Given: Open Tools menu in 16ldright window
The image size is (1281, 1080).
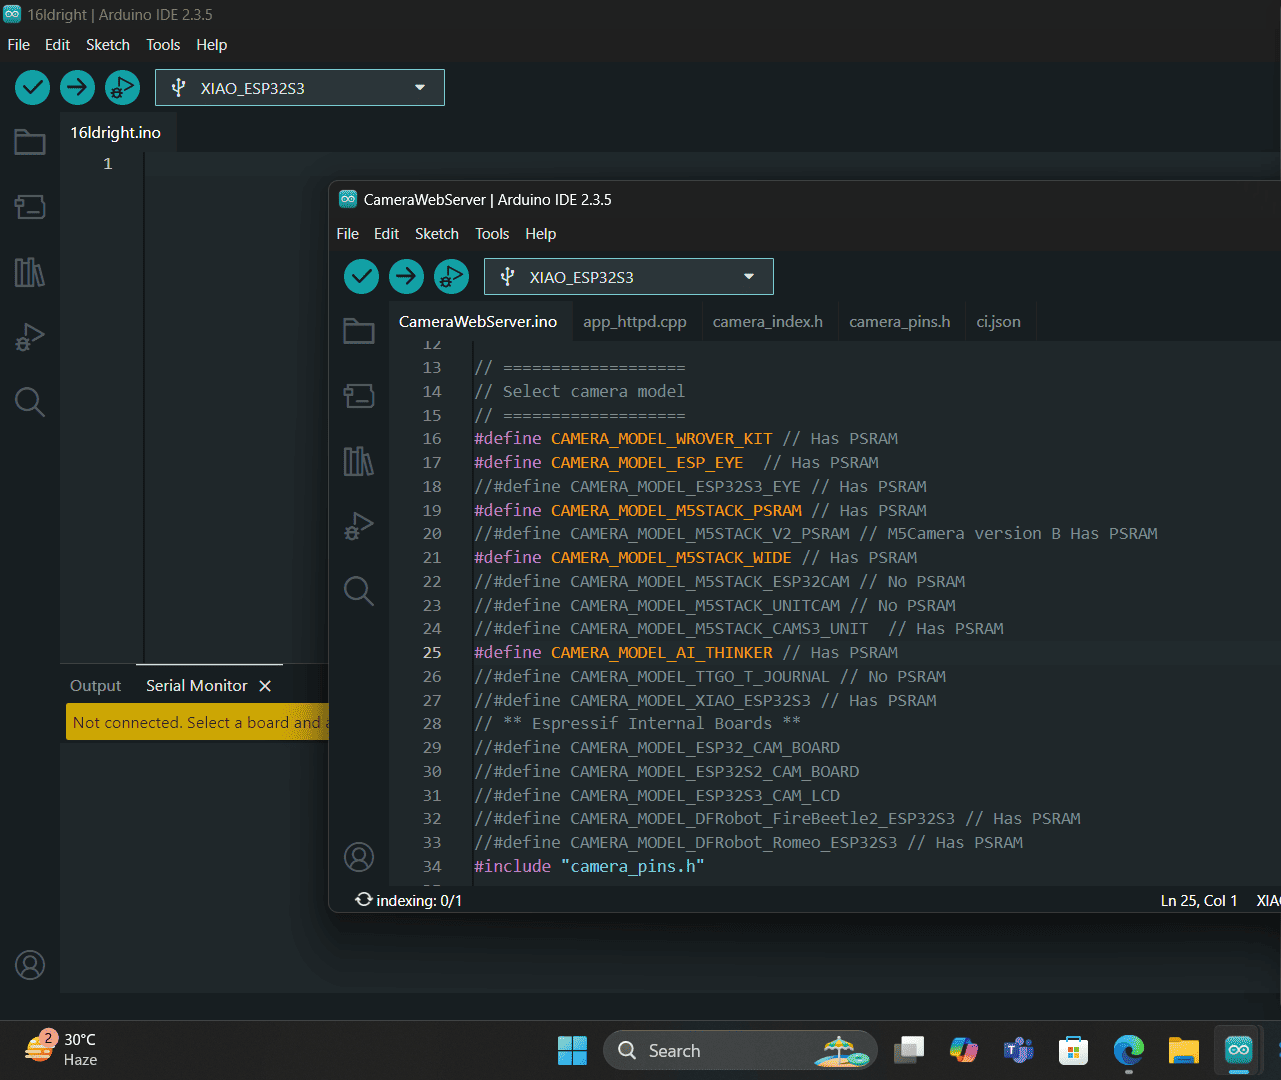Looking at the screenshot, I should click(x=163, y=45).
